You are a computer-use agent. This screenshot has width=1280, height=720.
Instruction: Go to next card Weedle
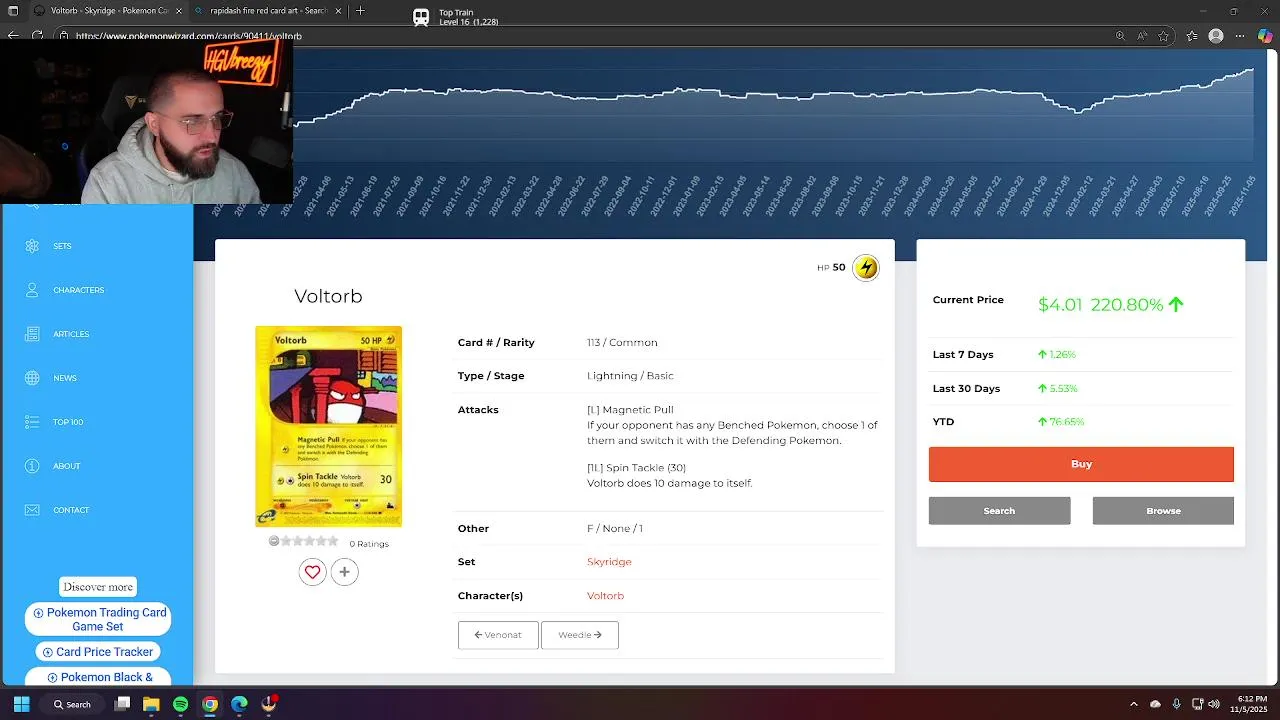pos(580,635)
